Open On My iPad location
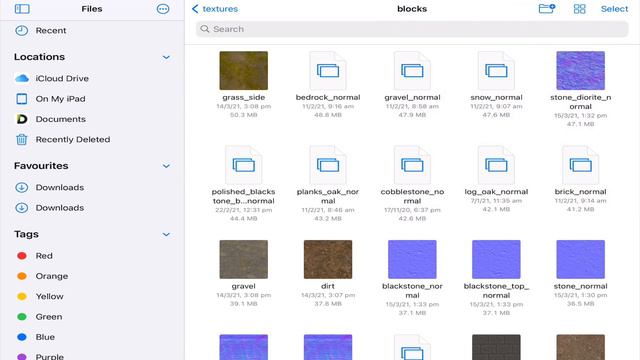Viewport: 640px width, 360px height. click(x=60, y=99)
